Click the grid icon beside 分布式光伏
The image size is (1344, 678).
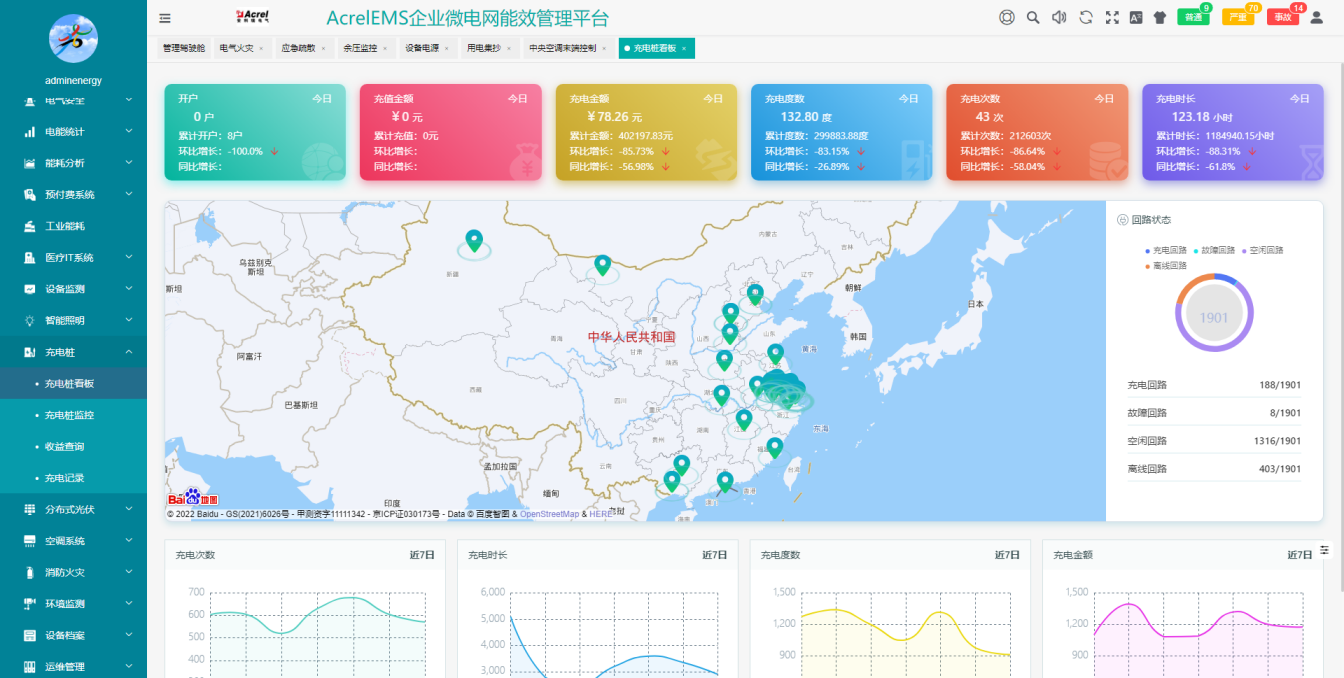[x=29, y=509]
